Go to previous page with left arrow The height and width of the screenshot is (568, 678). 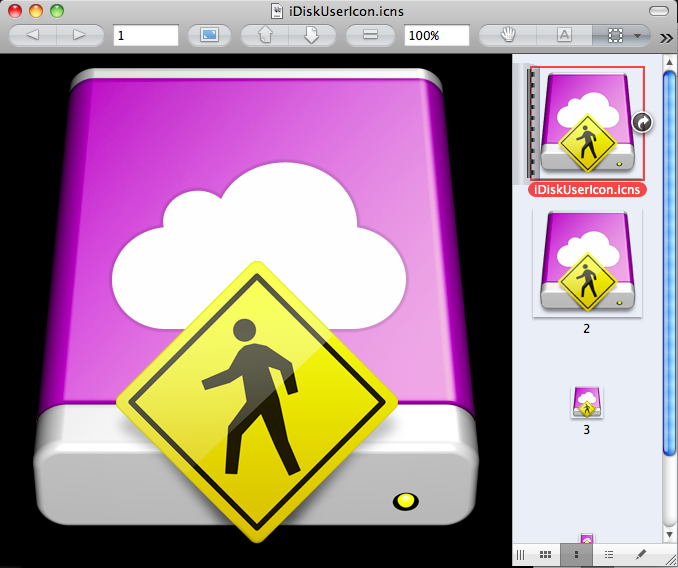pyautogui.click(x=33, y=35)
